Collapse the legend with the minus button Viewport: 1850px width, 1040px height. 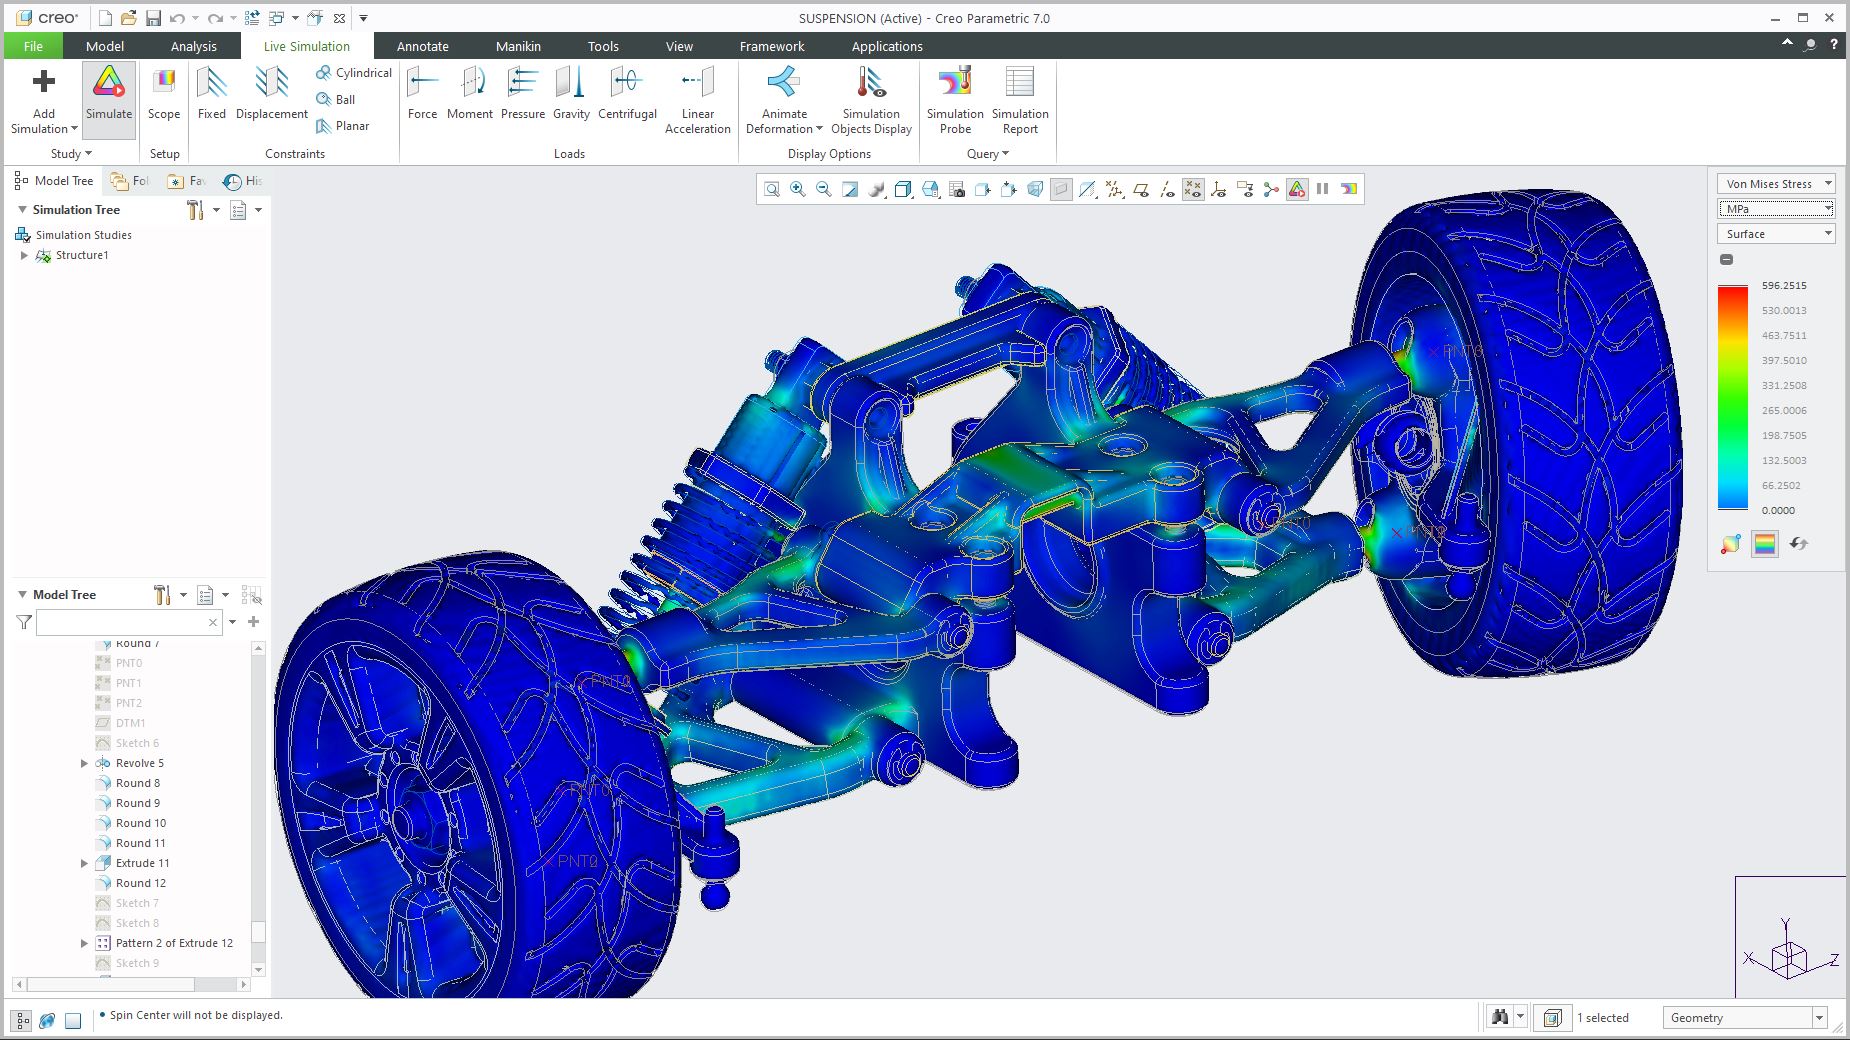click(x=1726, y=260)
